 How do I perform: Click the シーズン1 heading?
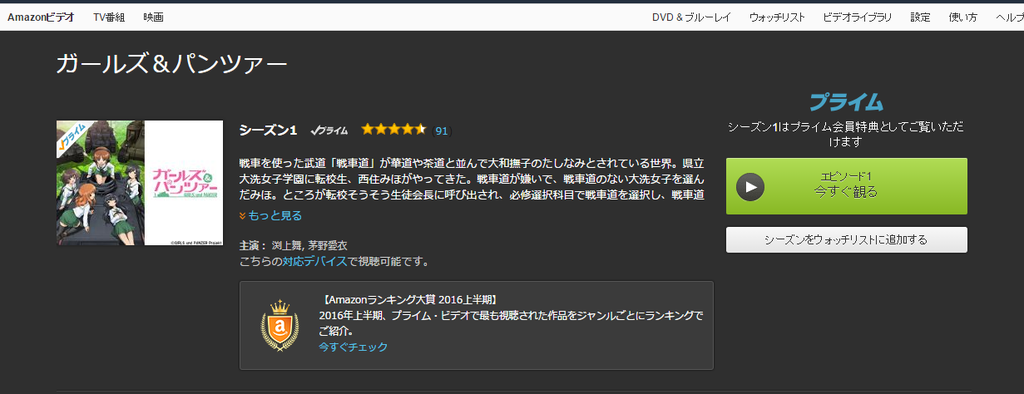point(268,130)
